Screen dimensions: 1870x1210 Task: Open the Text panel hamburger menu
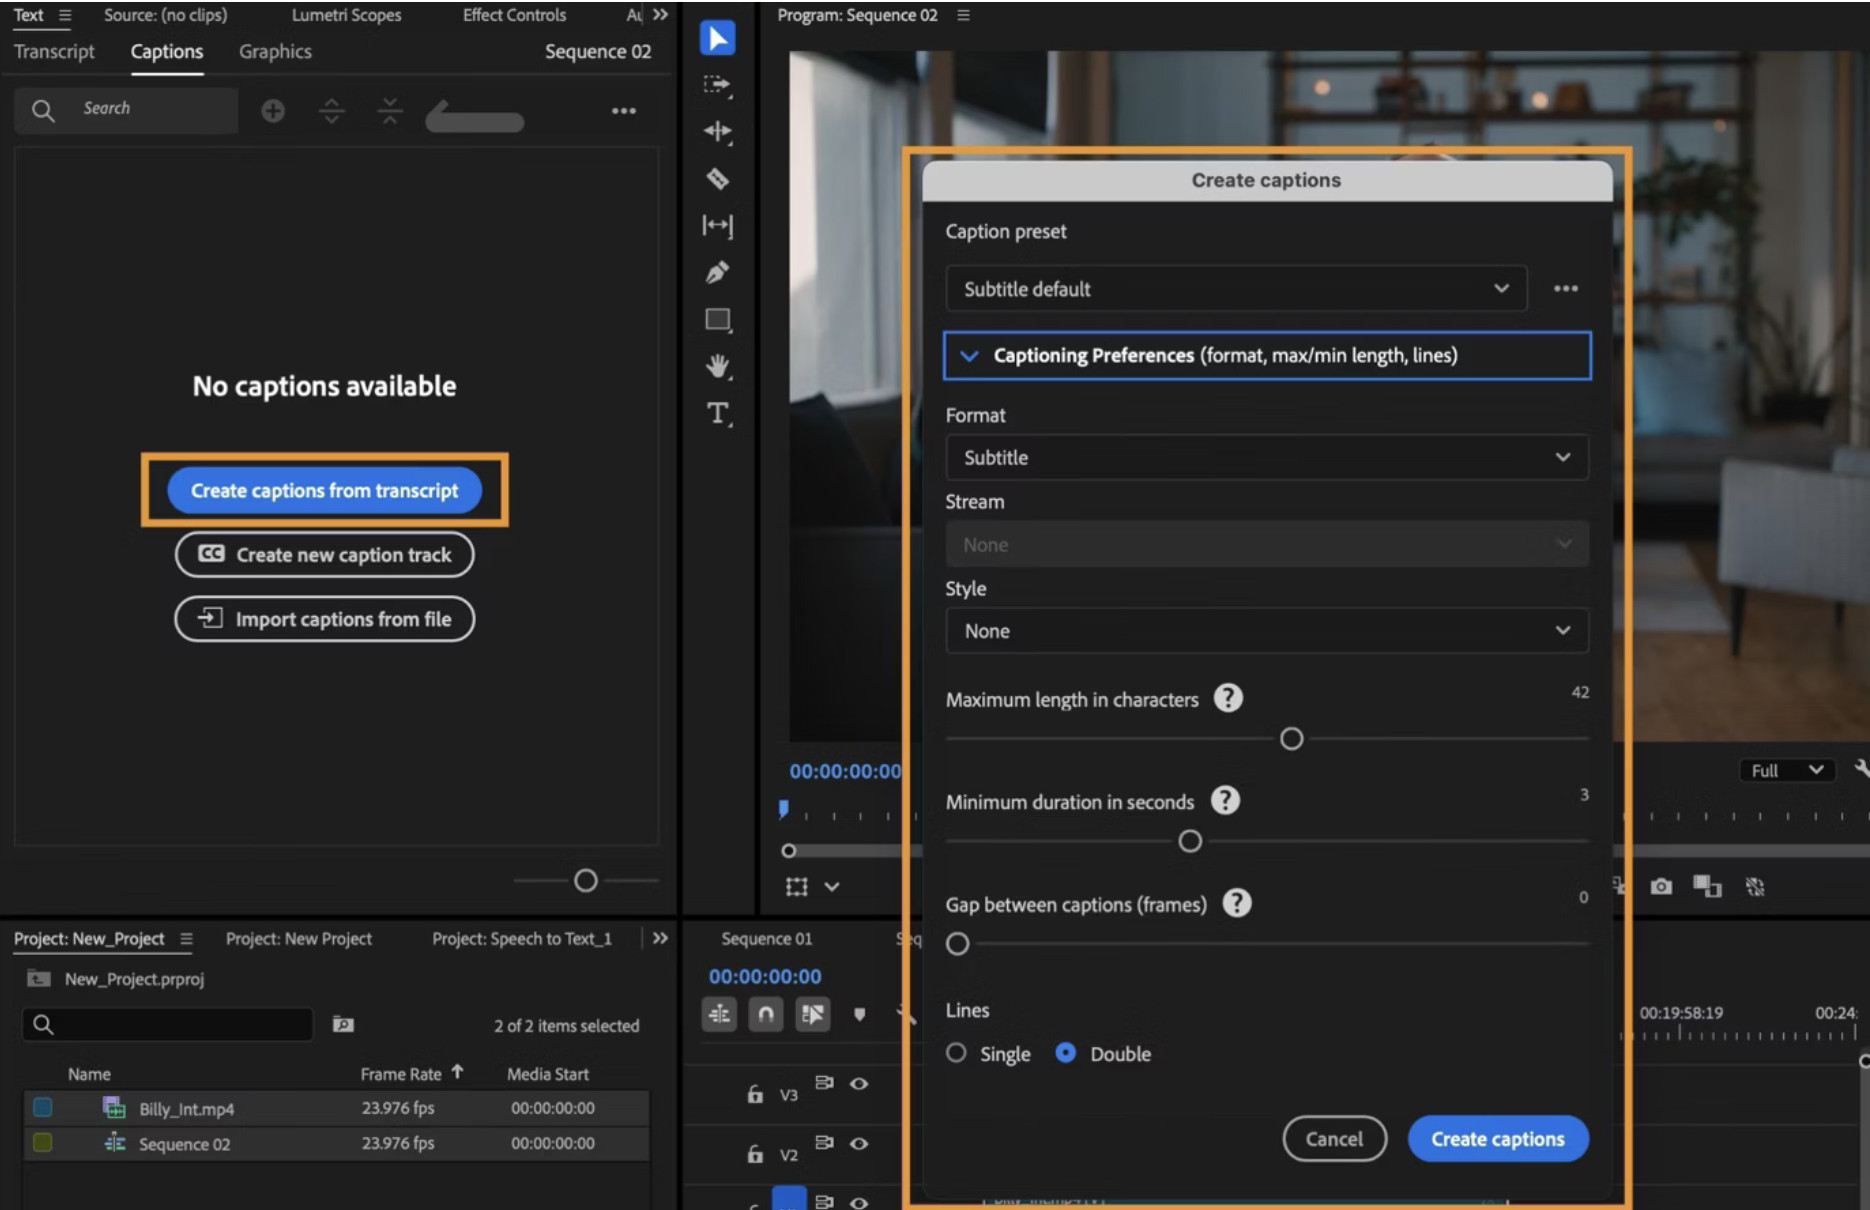65,15
